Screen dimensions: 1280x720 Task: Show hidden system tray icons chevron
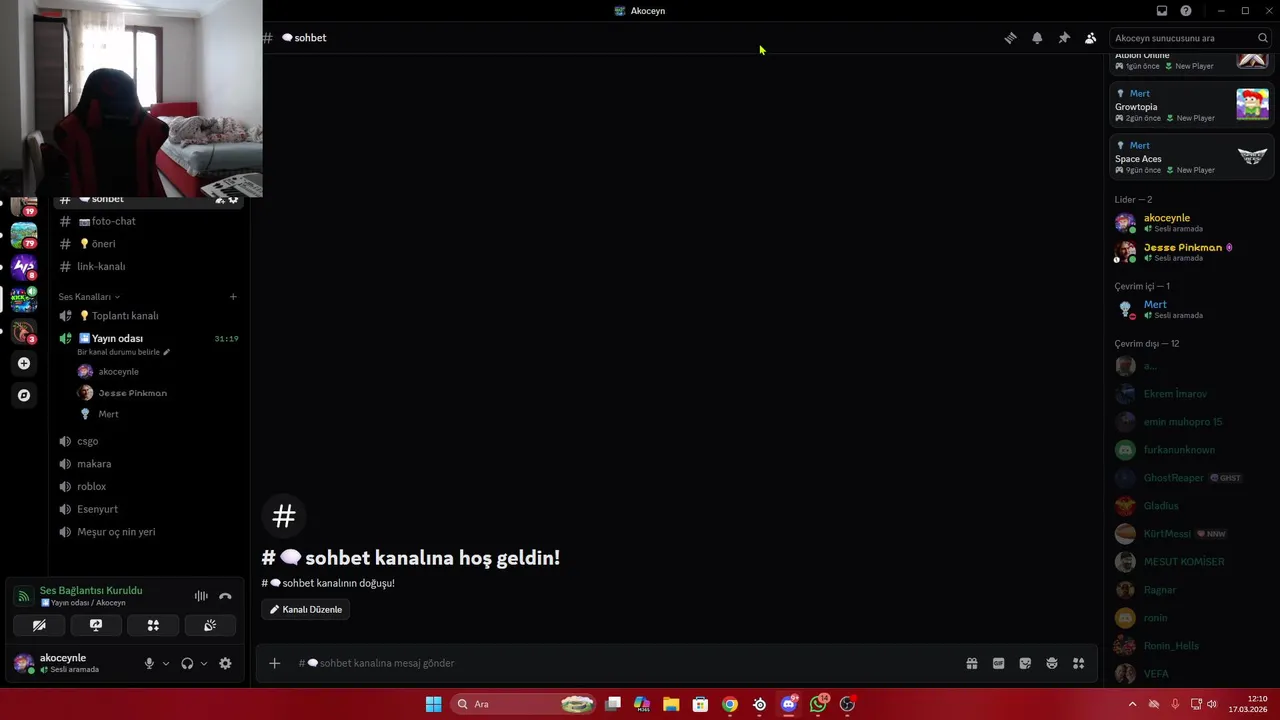point(1132,704)
